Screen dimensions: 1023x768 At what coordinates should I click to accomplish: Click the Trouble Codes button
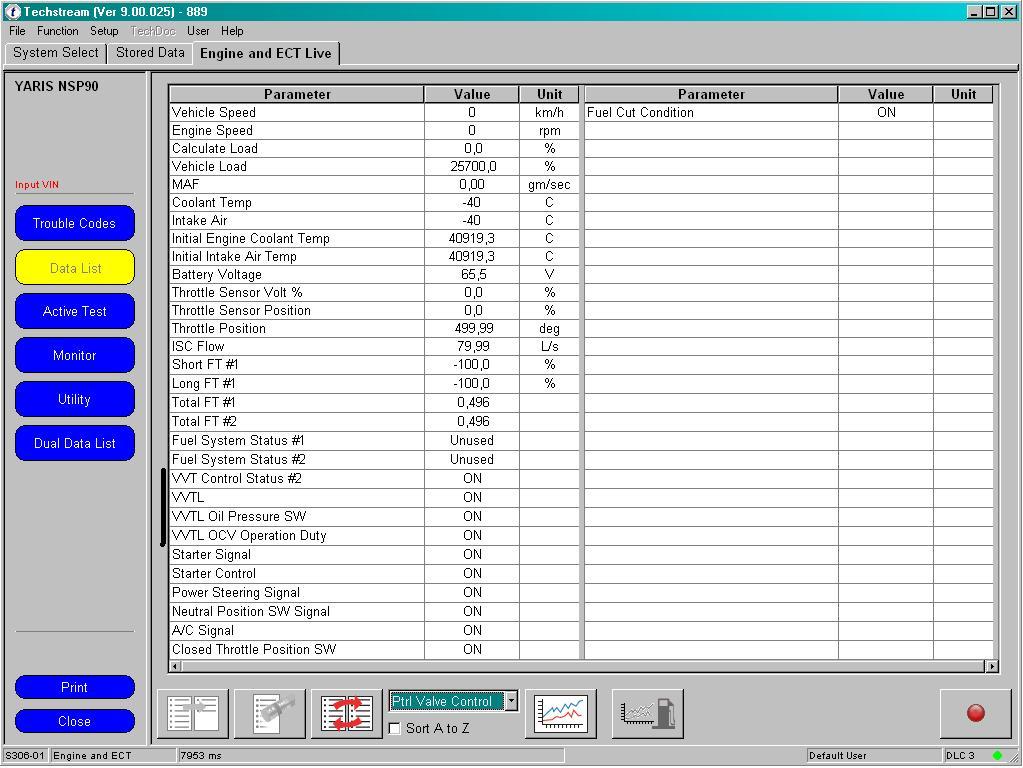(x=74, y=224)
